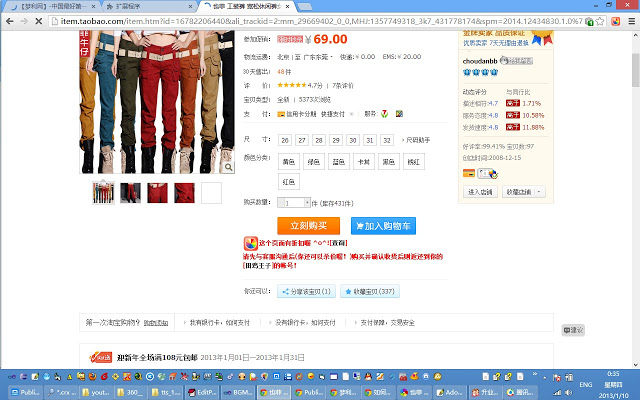Click the browser forward arrow
This screenshot has width=640, height=400.
(24, 21)
